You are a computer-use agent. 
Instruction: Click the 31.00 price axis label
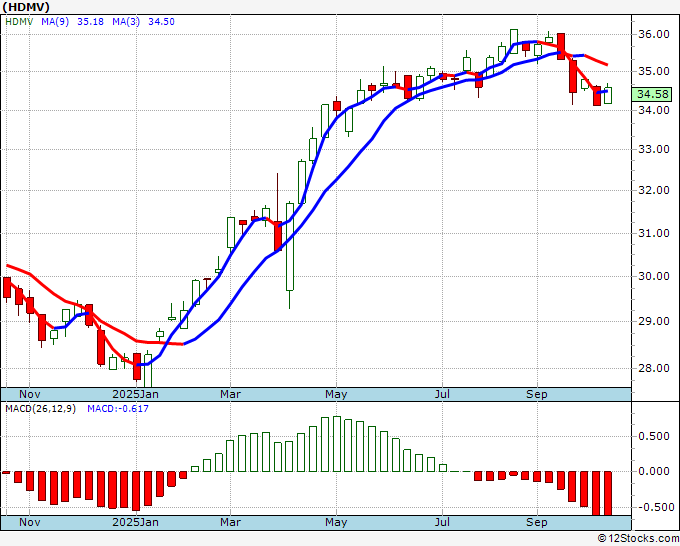click(654, 233)
